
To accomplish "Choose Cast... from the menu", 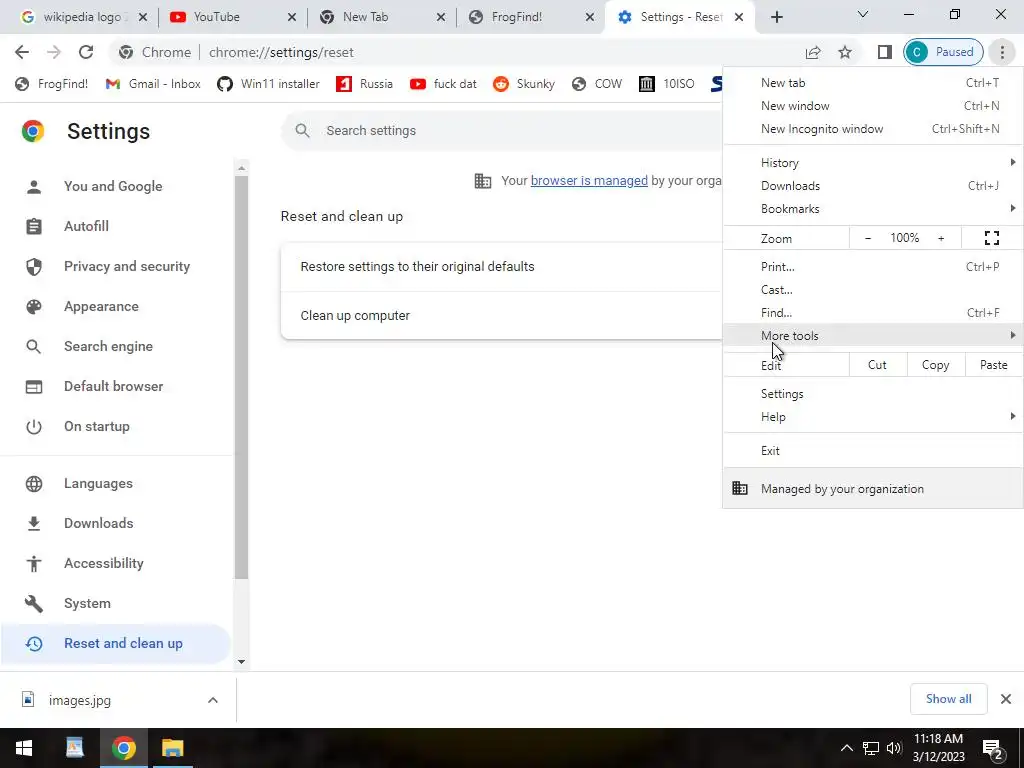I will tap(873, 290).
